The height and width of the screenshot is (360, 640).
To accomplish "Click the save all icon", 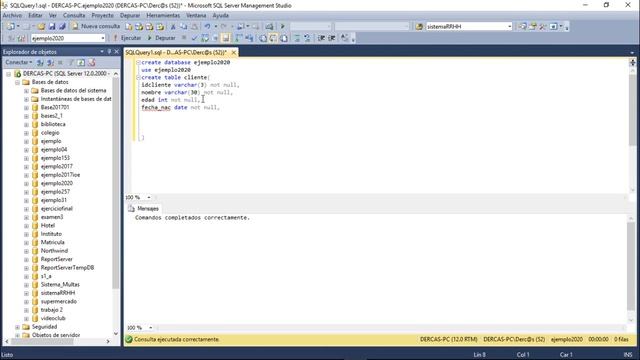I will coord(62,27).
